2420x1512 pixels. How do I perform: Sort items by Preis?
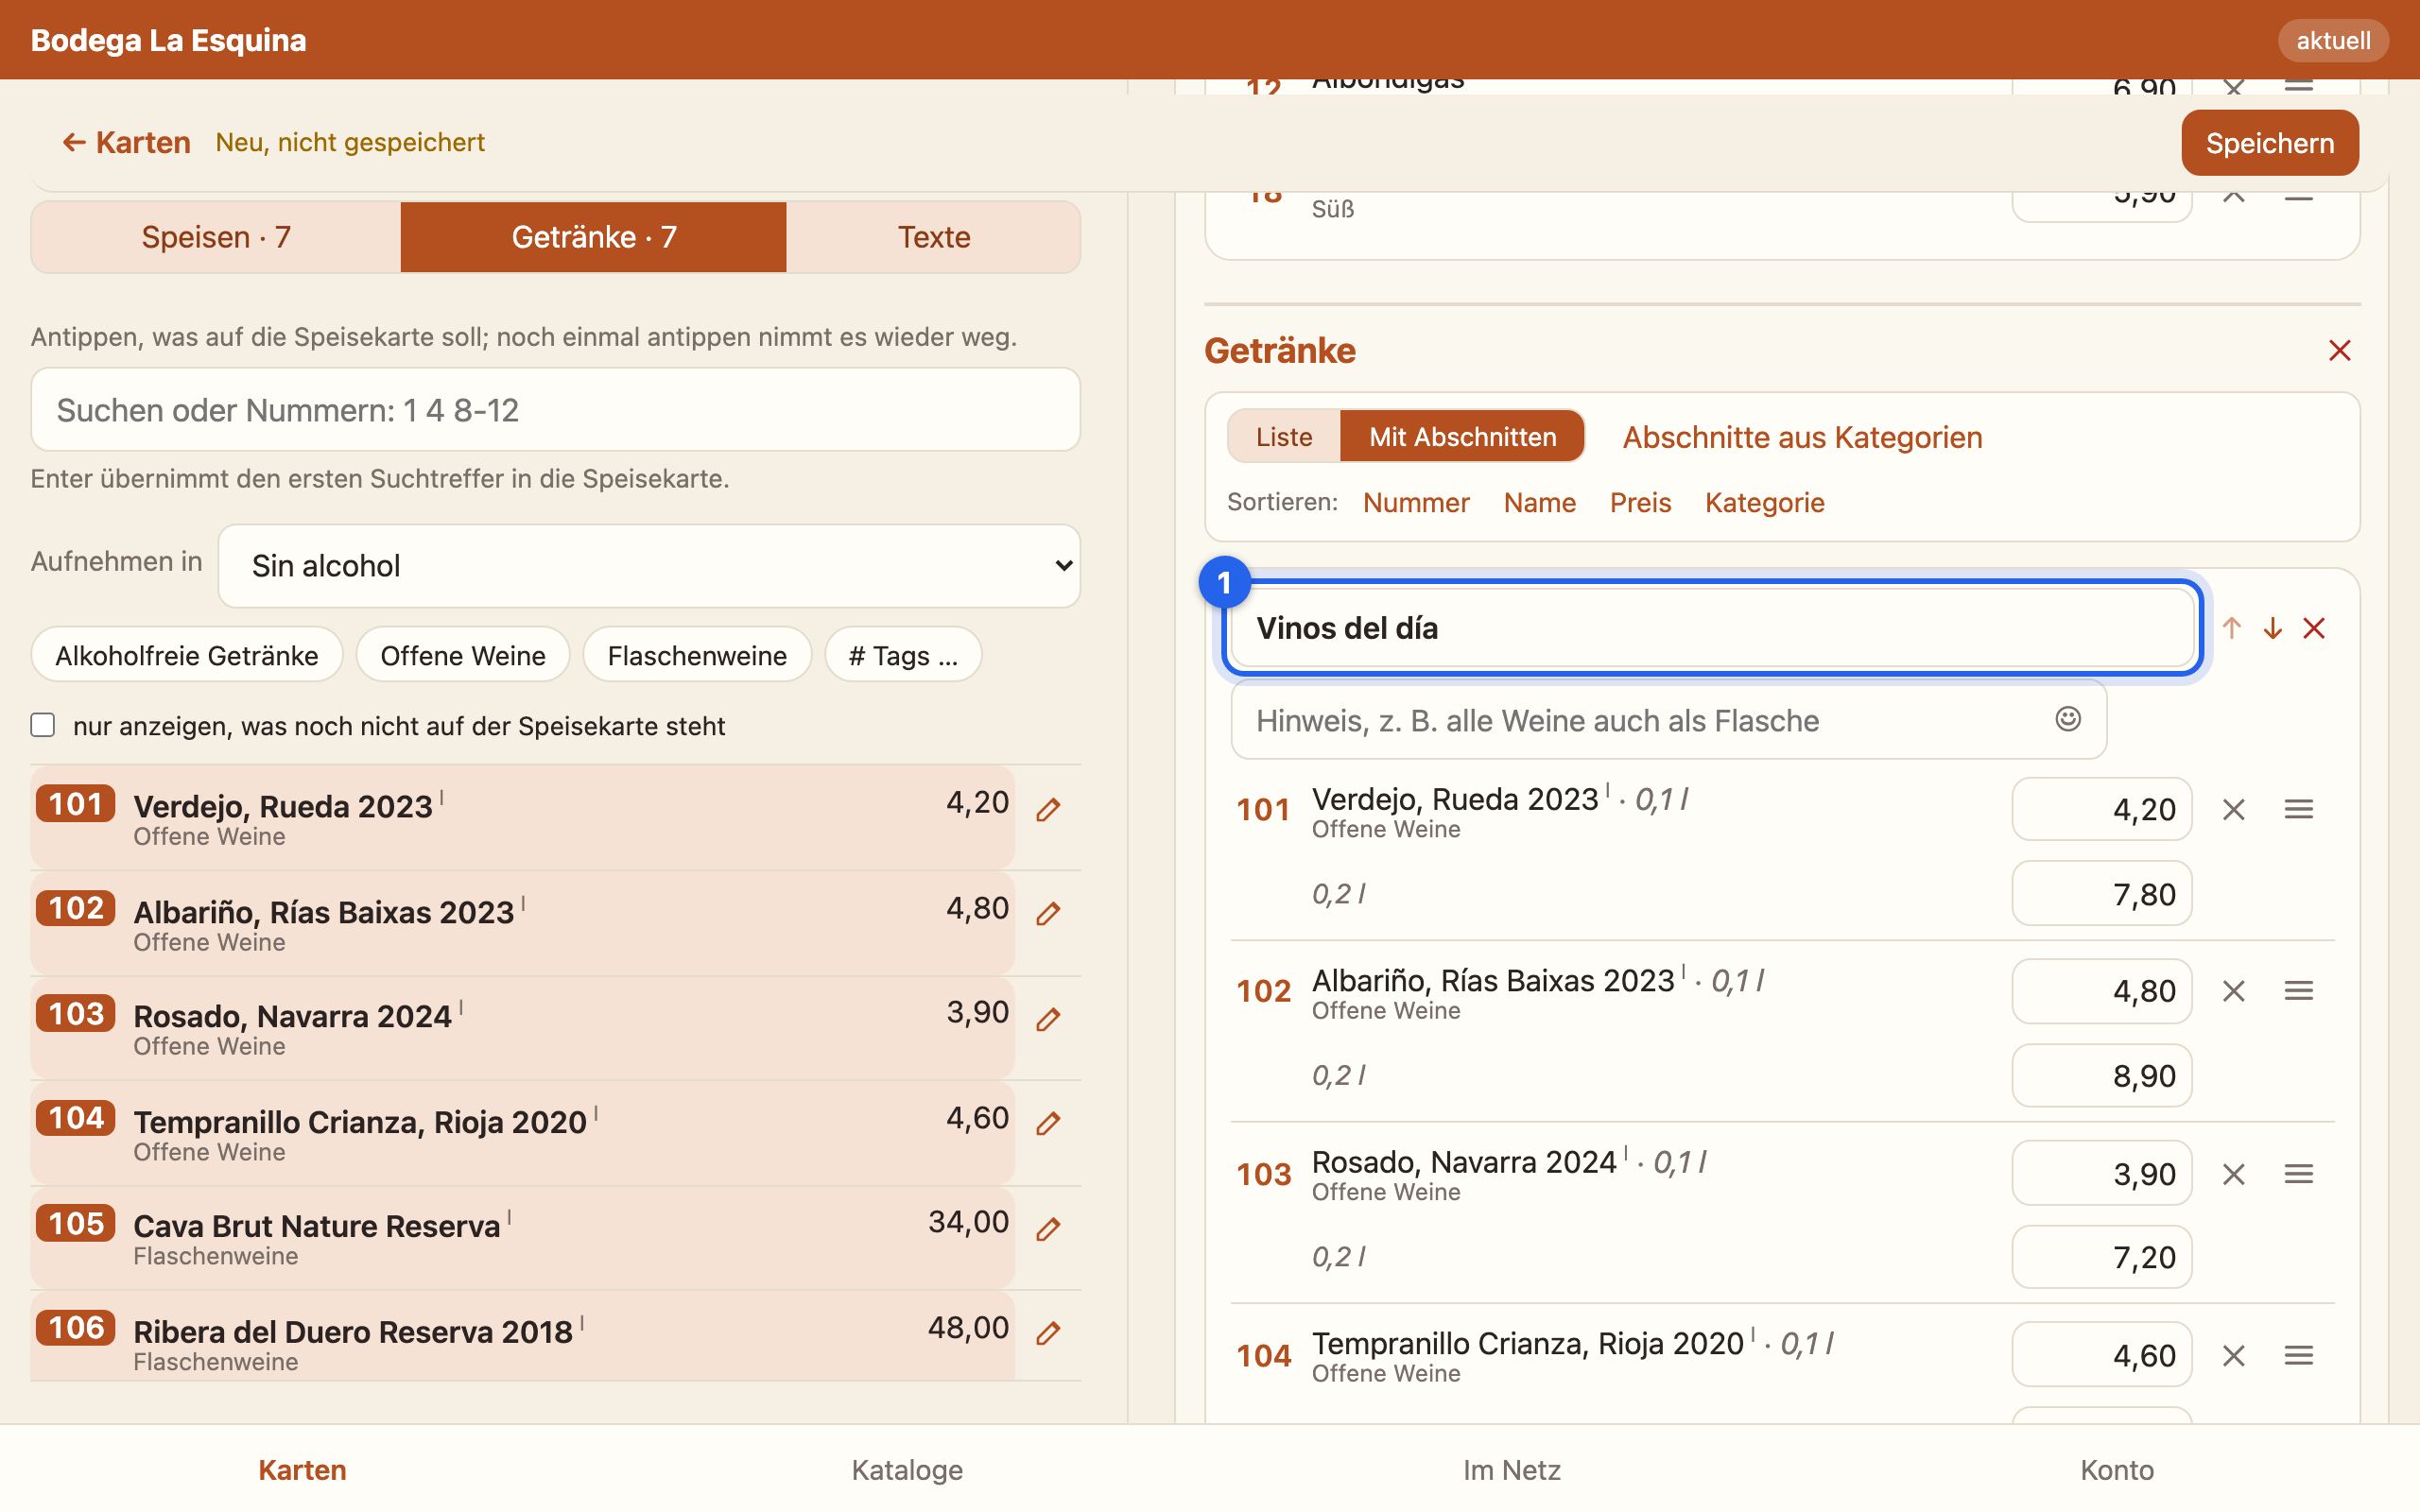[x=1640, y=502]
